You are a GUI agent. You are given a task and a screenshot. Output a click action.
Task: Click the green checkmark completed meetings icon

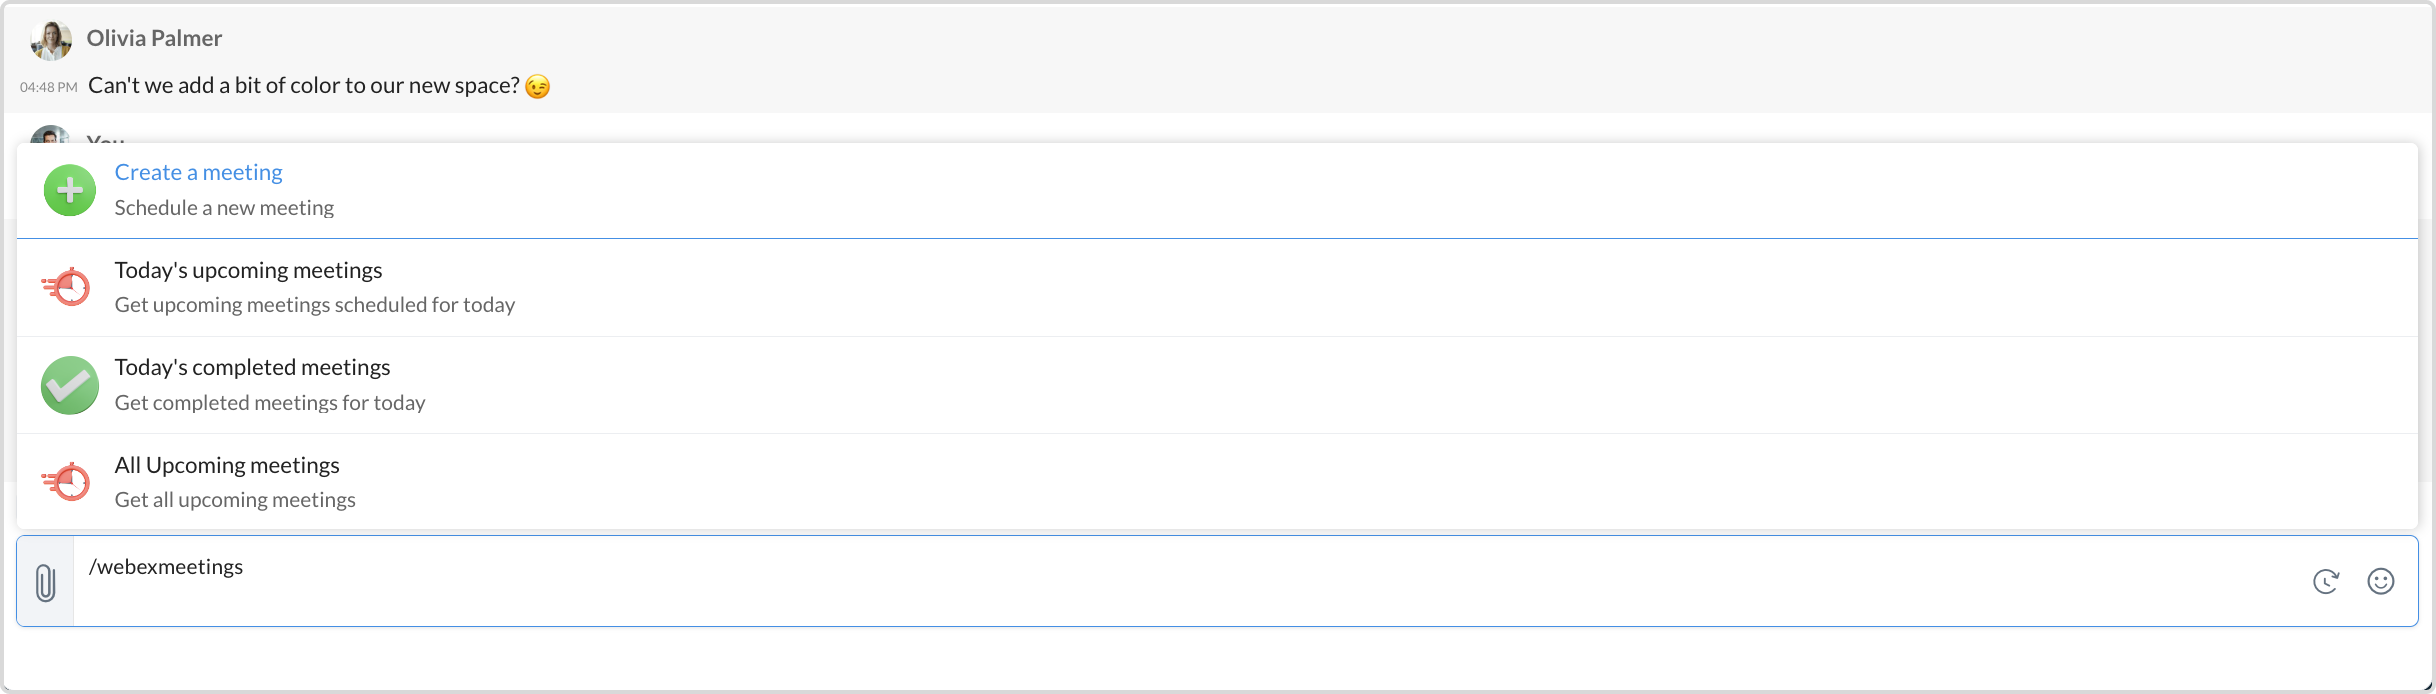70,385
